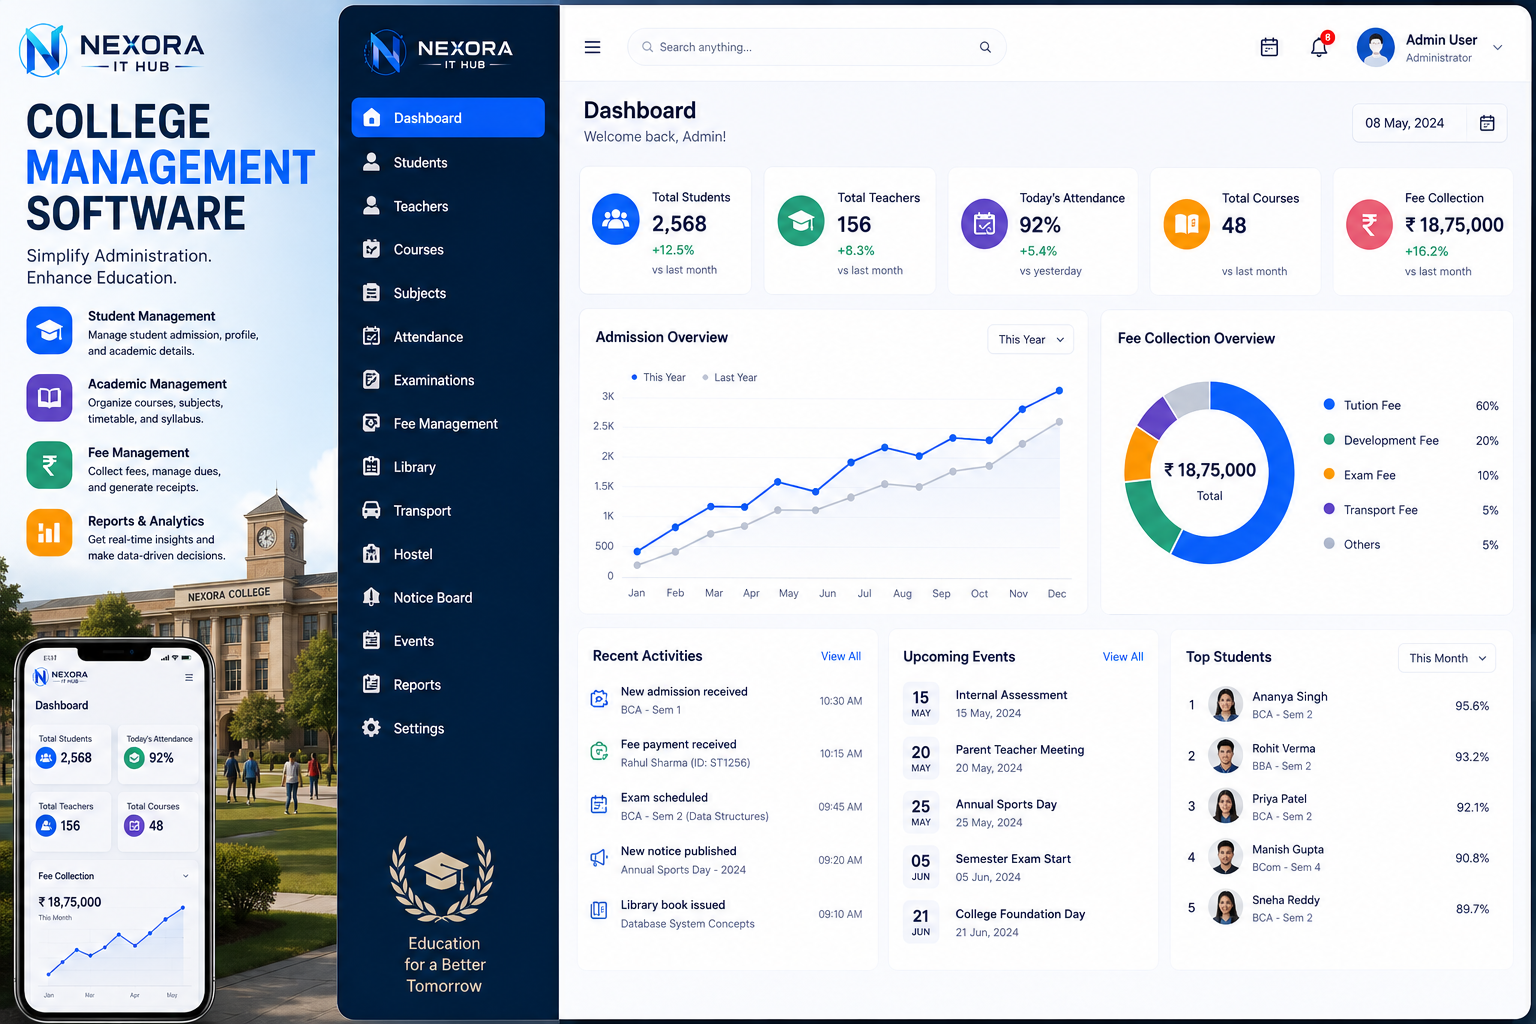
Task: Open the calendar icon in top header
Action: pos(1269,47)
